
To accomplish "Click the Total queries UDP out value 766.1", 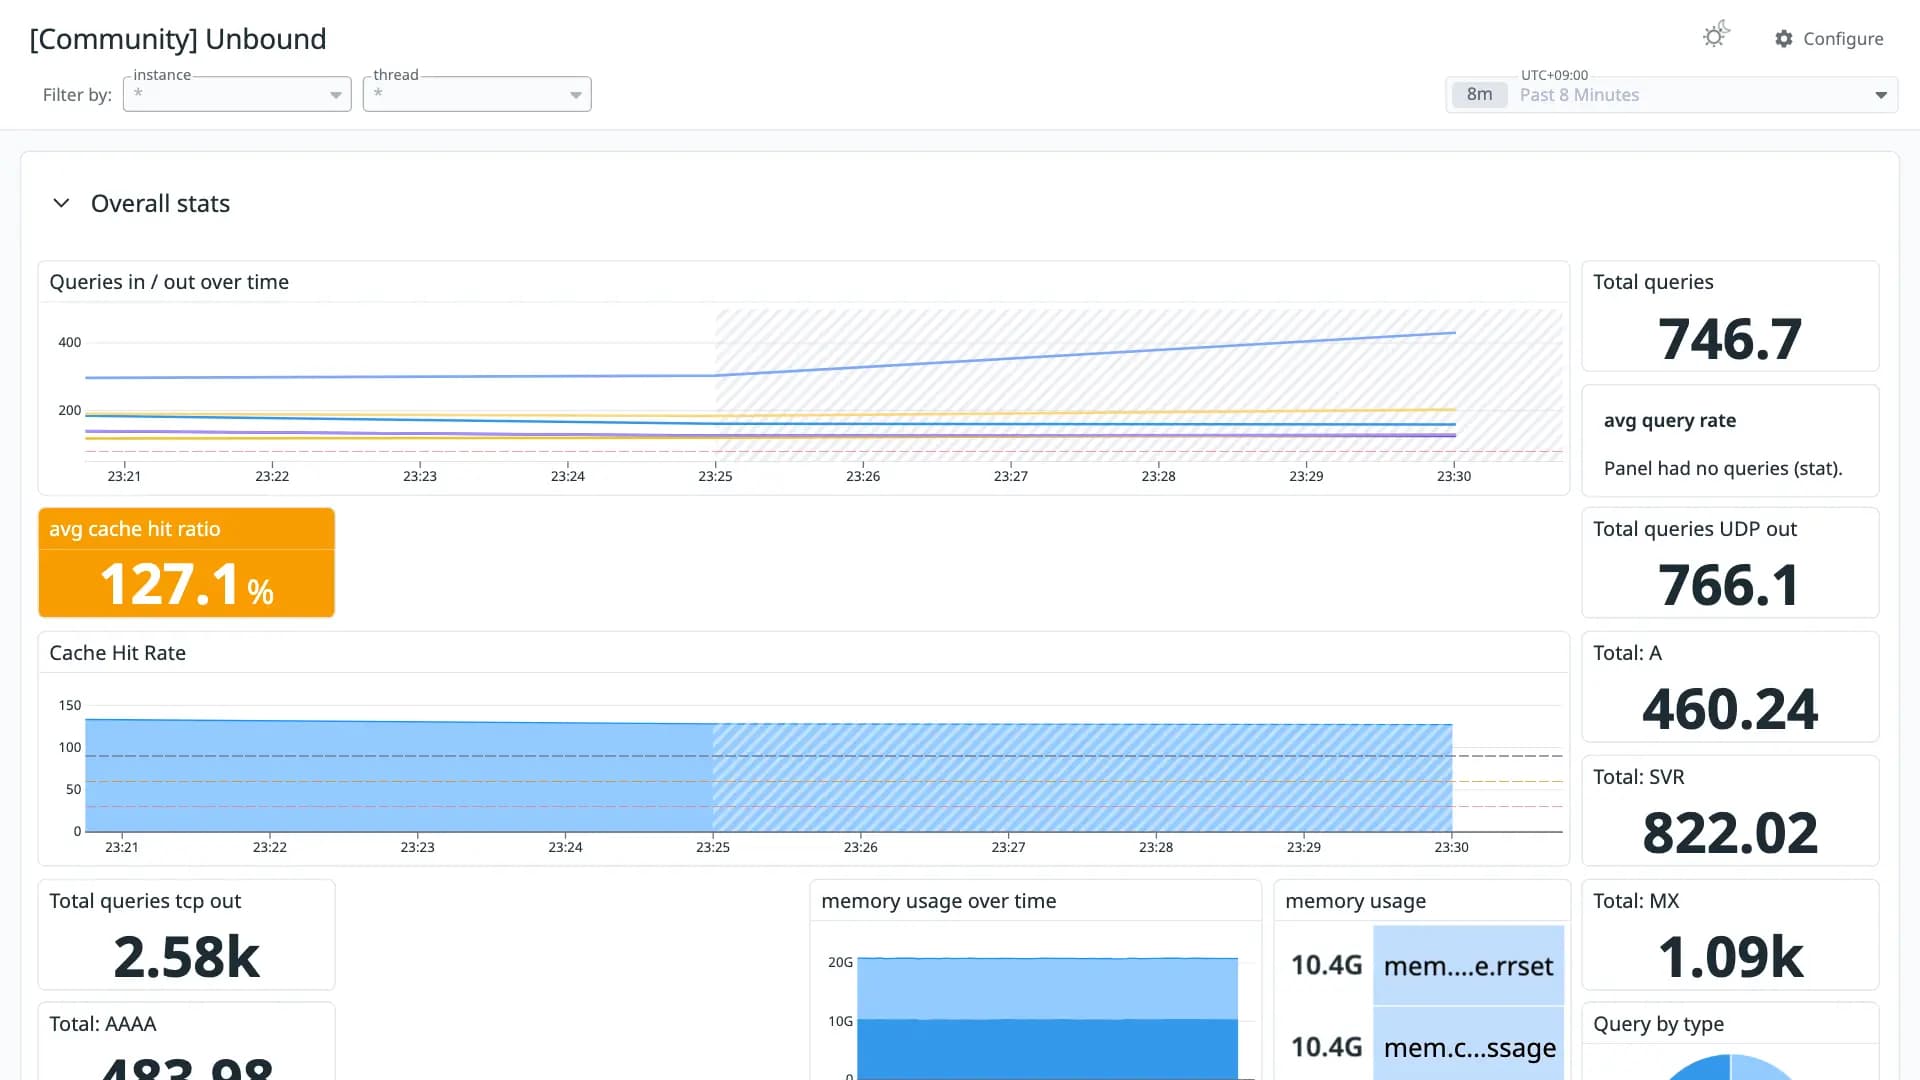I will coord(1730,586).
